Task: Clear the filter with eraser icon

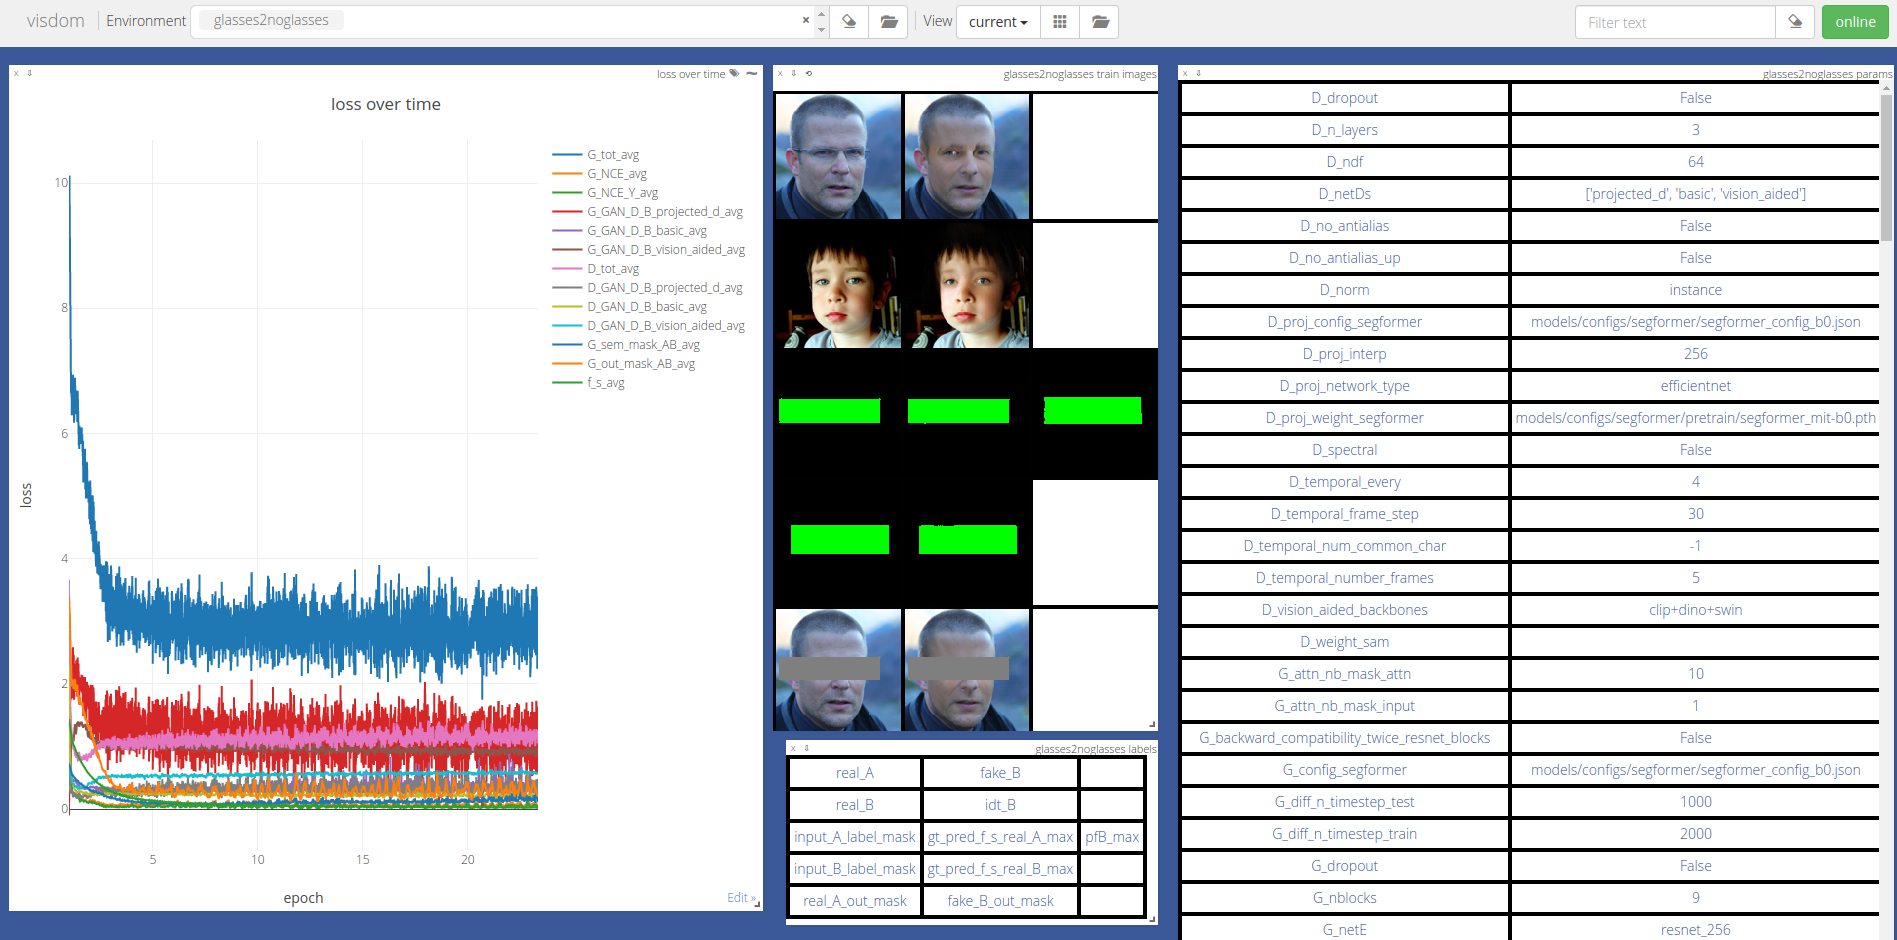Action: (x=1795, y=22)
